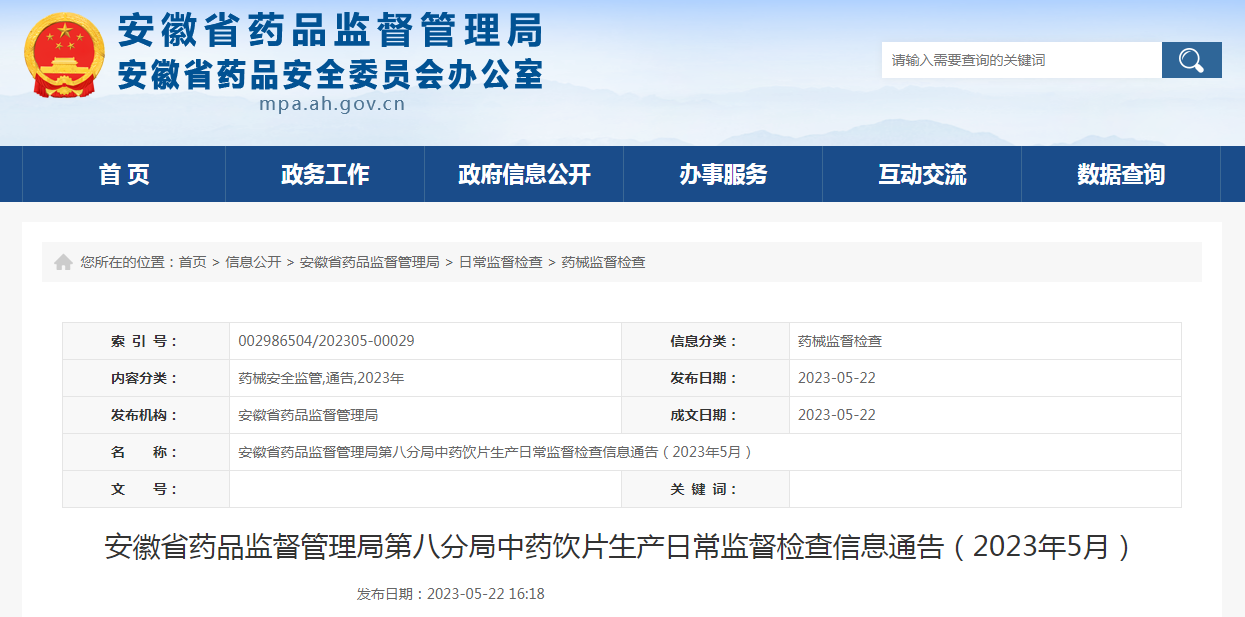Click the 发布机构 value 安徽省药品监督管理局

[x=308, y=415]
